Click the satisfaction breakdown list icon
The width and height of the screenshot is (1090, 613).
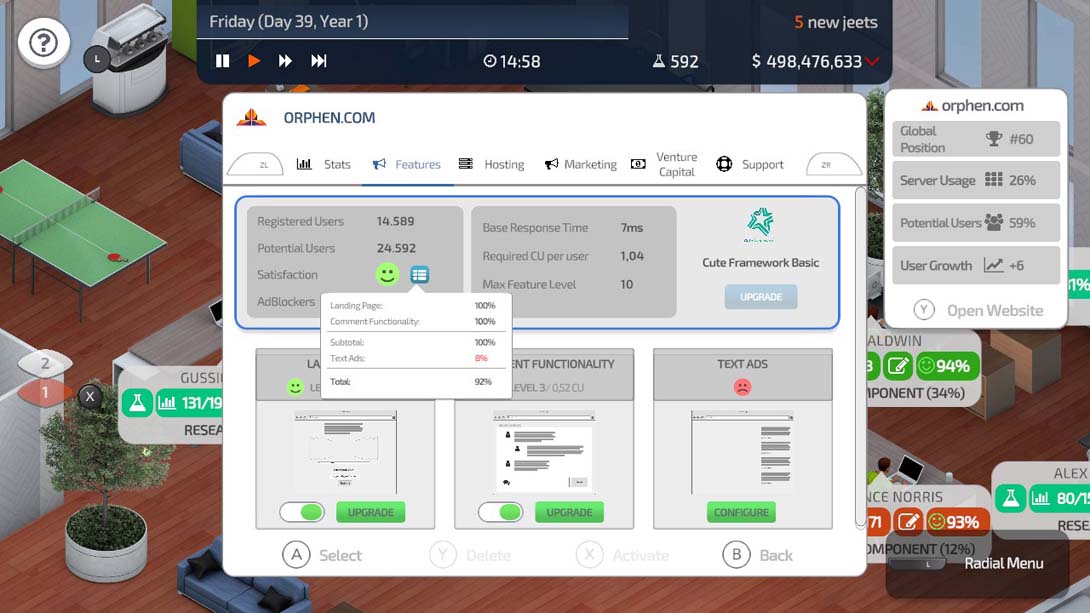point(420,275)
